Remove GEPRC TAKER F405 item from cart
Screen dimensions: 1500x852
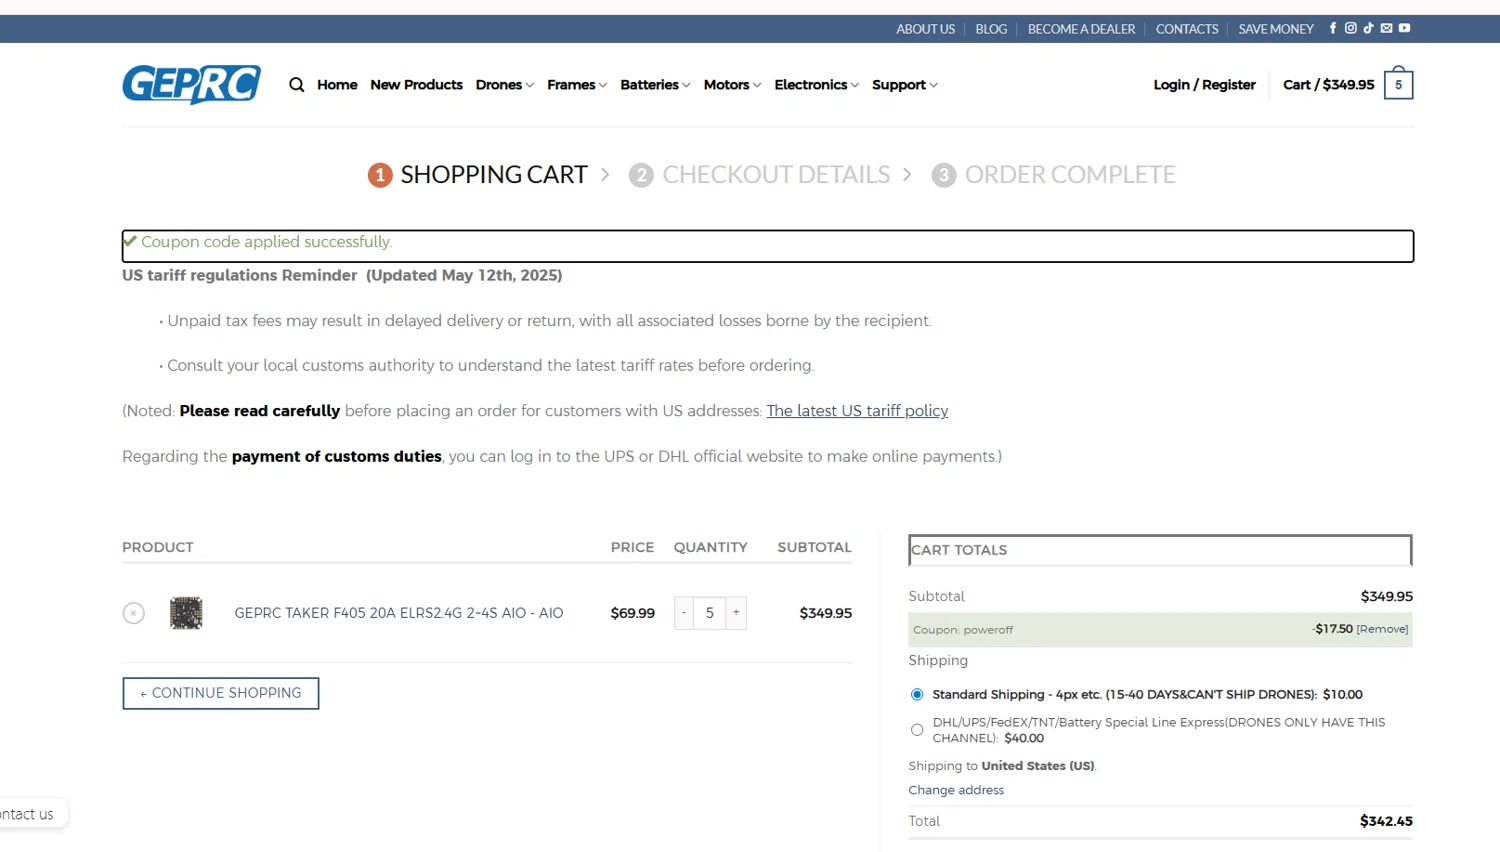(x=133, y=613)
